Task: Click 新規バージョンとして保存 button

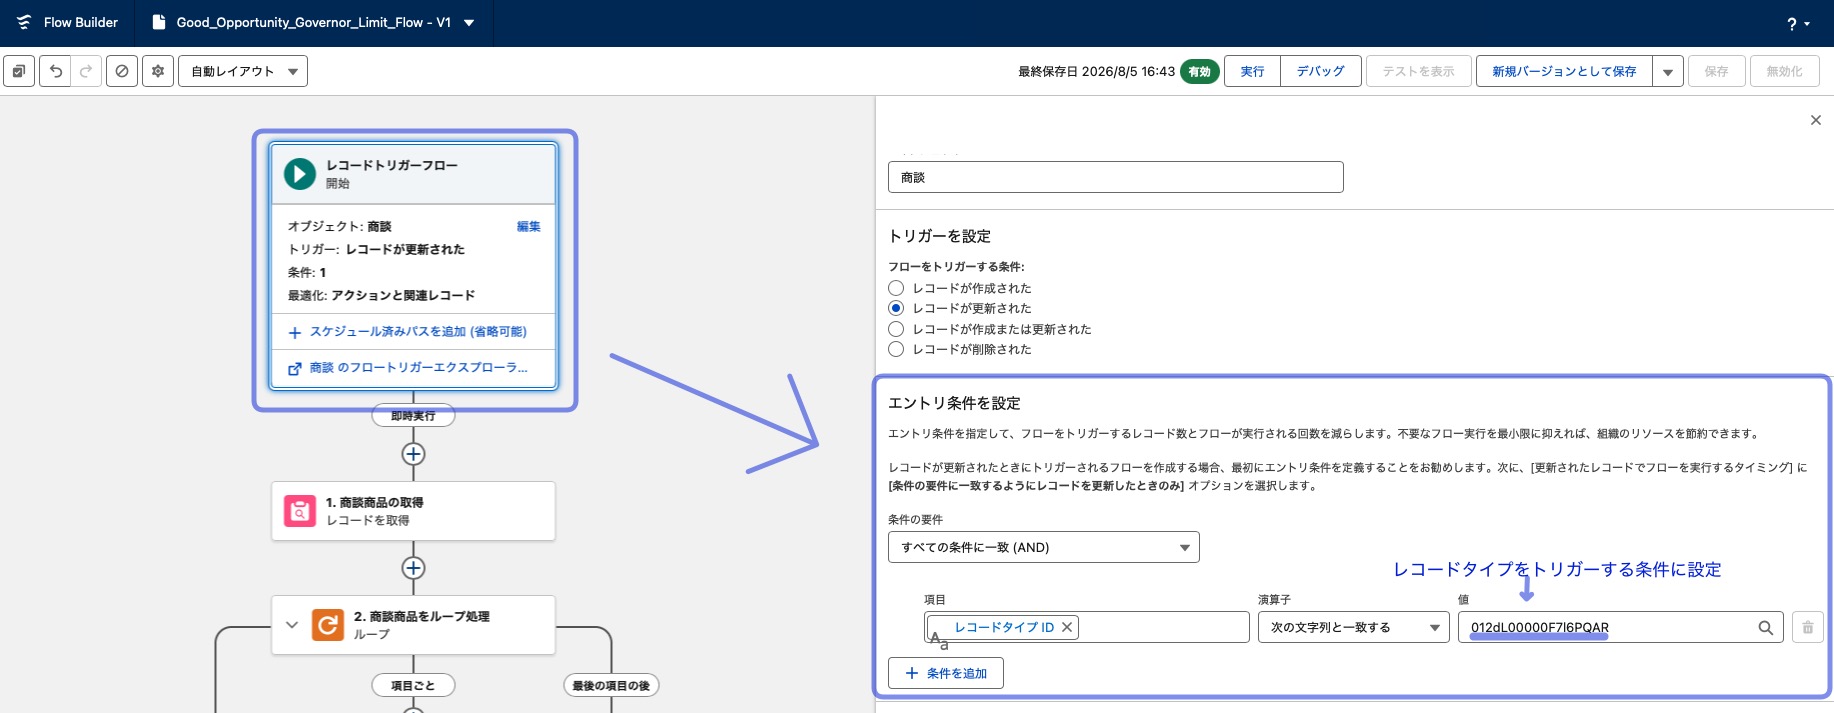Action: tap(1564, 71)
